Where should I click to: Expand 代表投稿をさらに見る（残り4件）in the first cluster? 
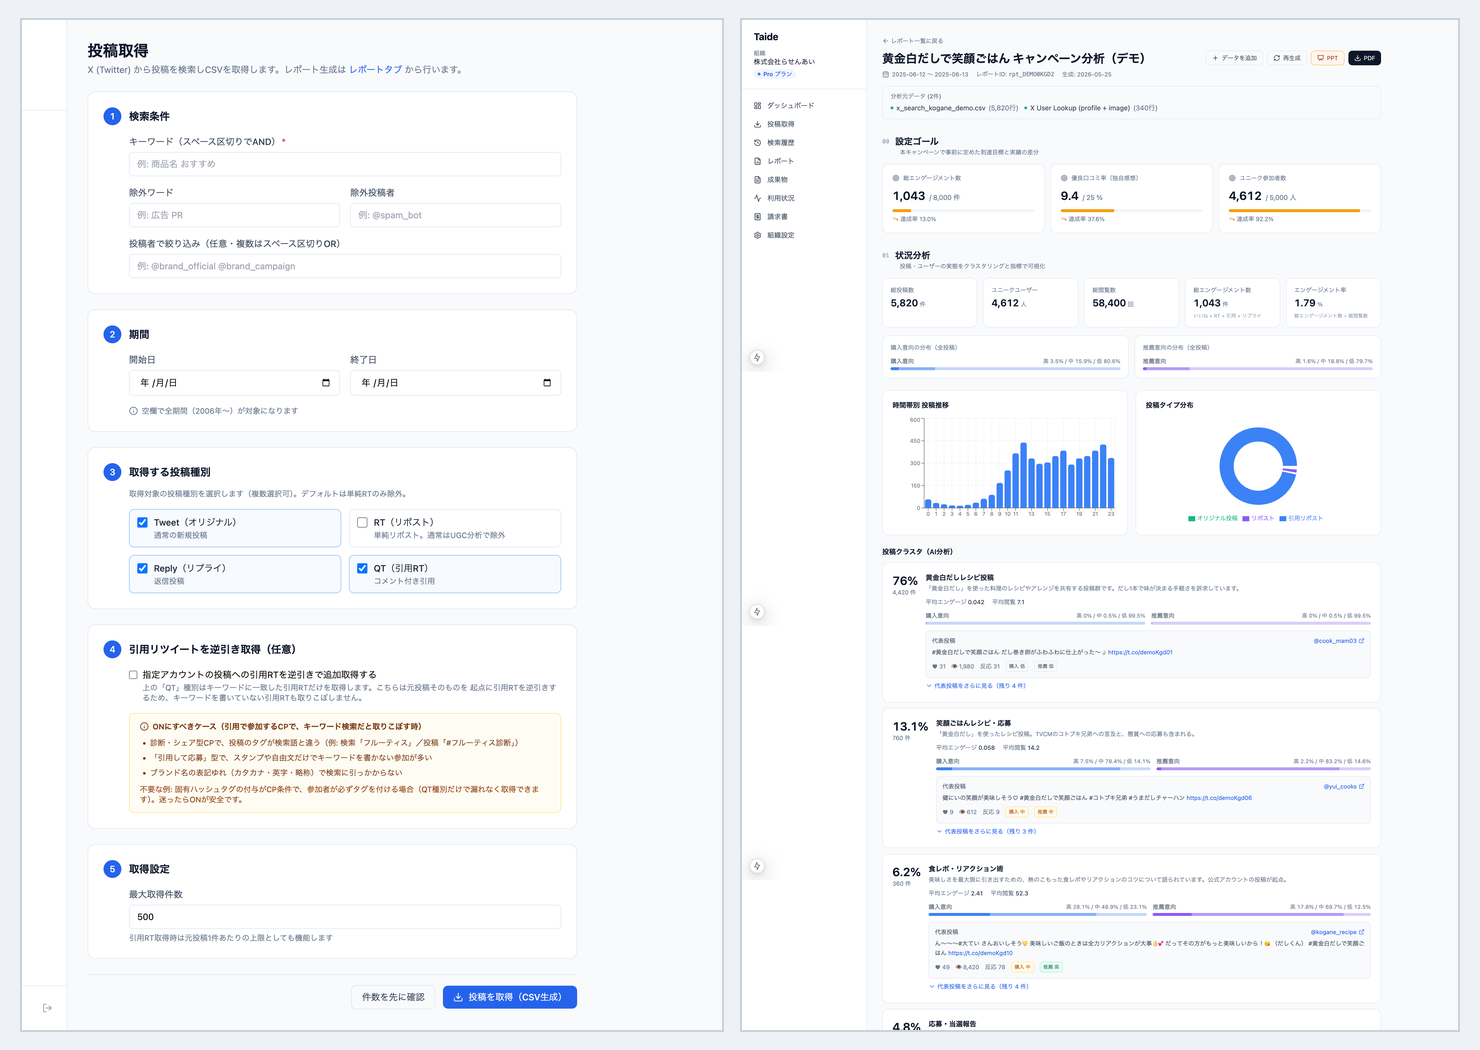976,686
